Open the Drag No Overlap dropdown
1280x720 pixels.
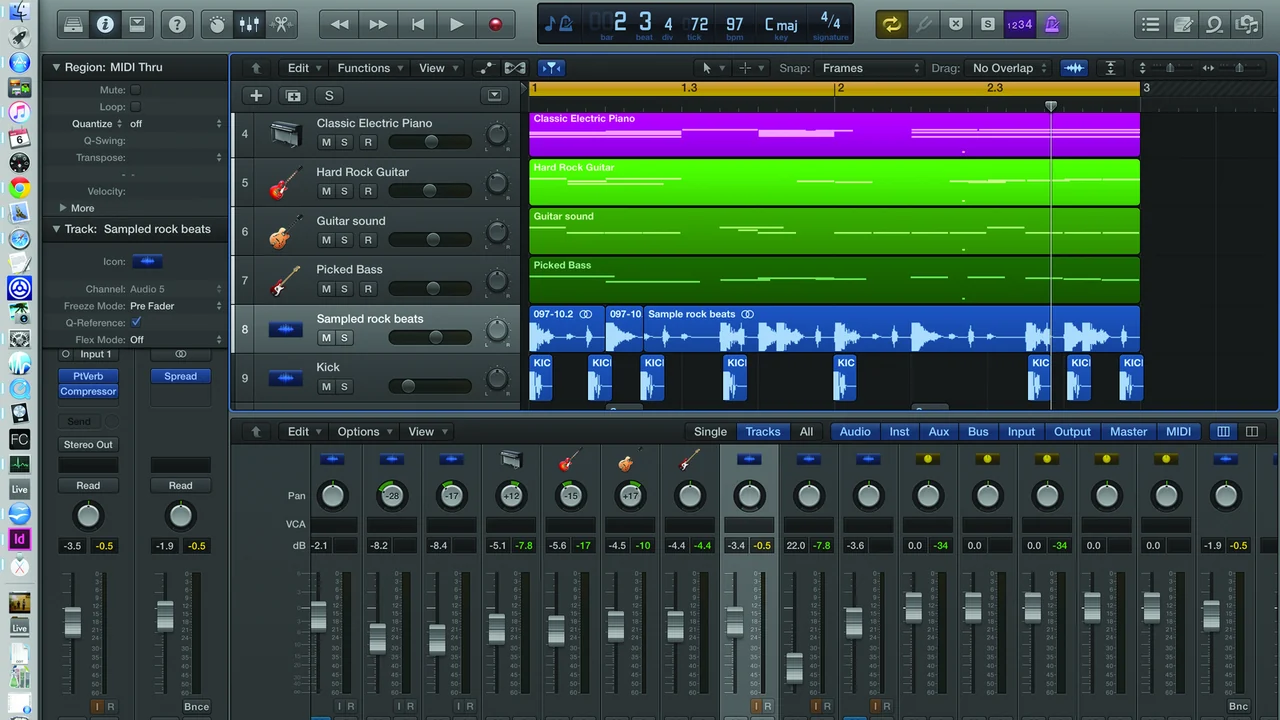1010,68
